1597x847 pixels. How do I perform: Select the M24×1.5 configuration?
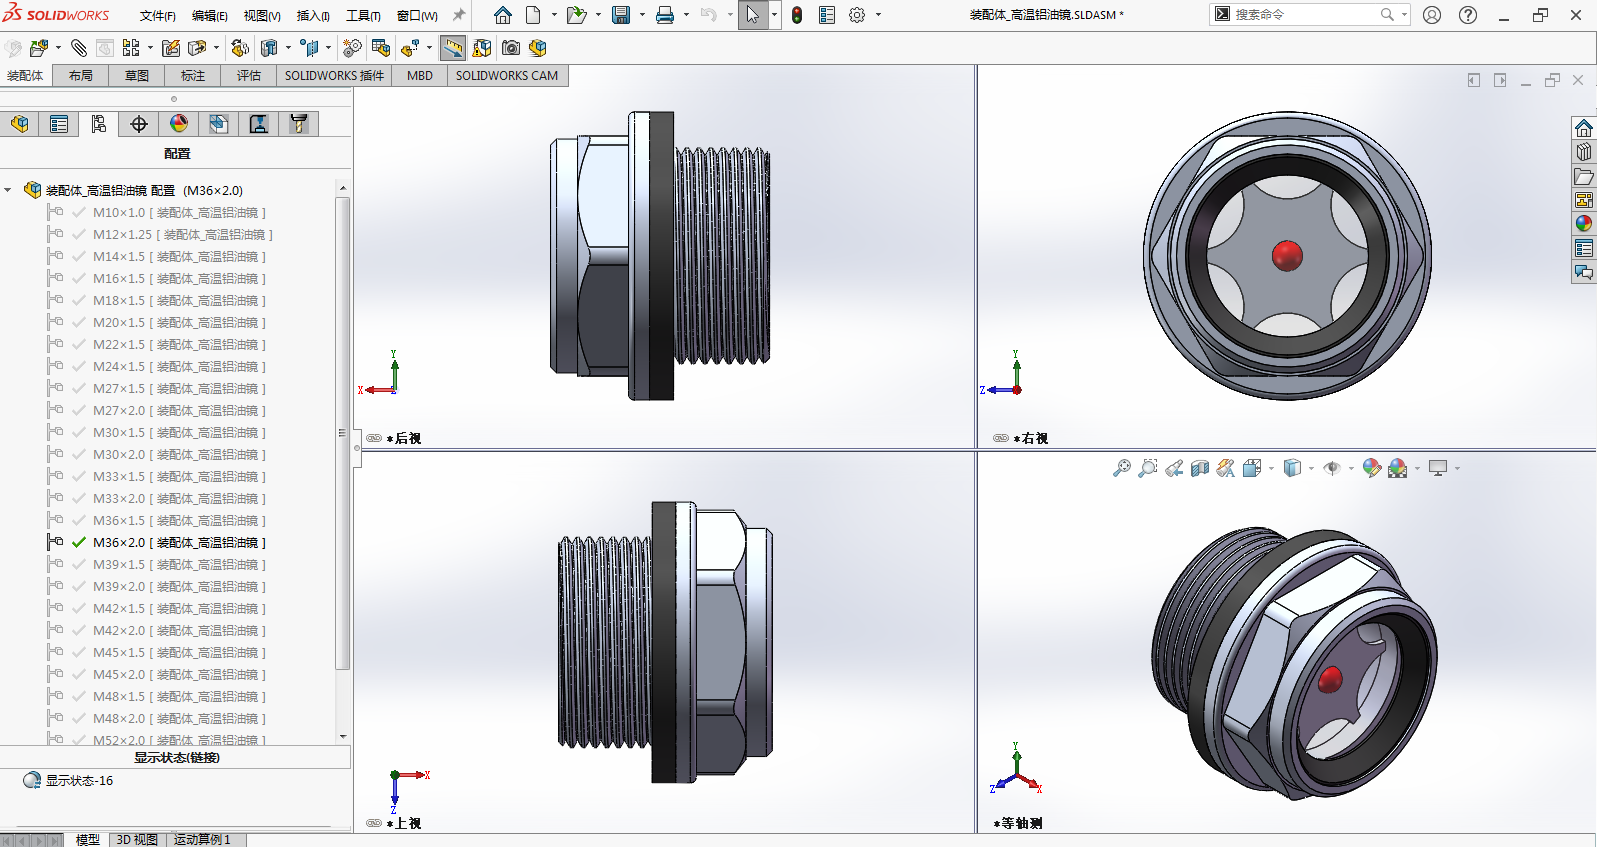179,366
